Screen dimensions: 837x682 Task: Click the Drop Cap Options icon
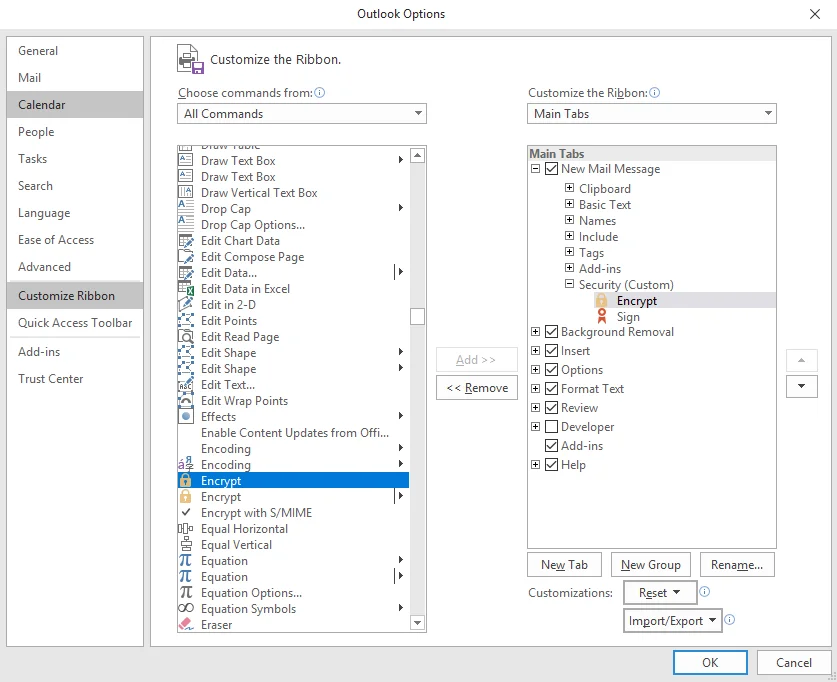point(185,224)
